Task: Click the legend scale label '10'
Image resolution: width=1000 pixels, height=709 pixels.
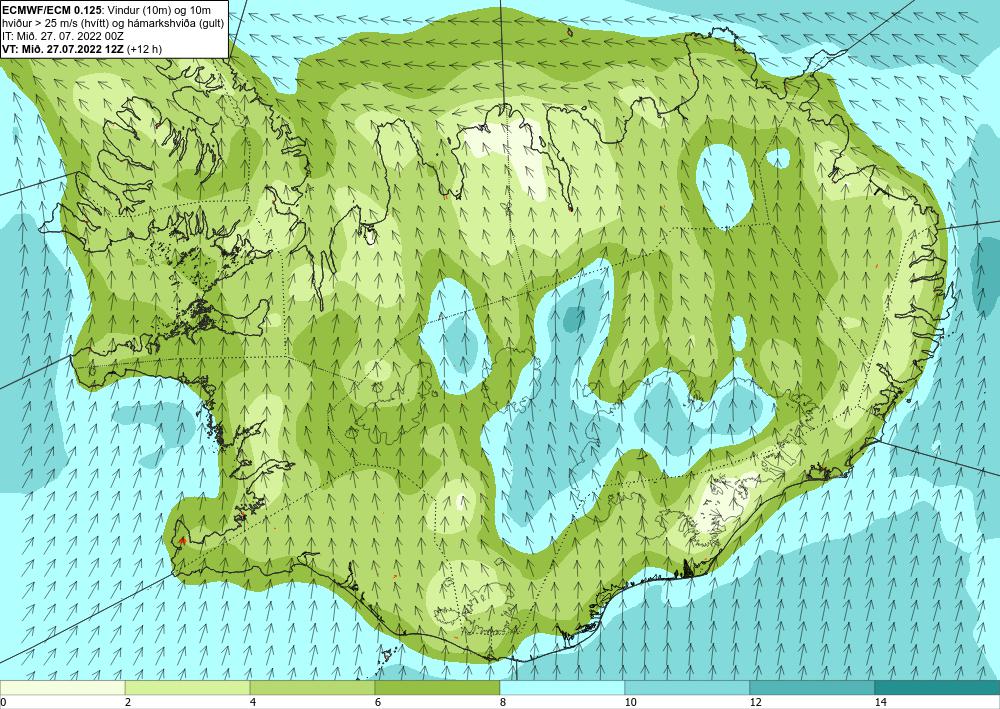Action: (630, 702)
